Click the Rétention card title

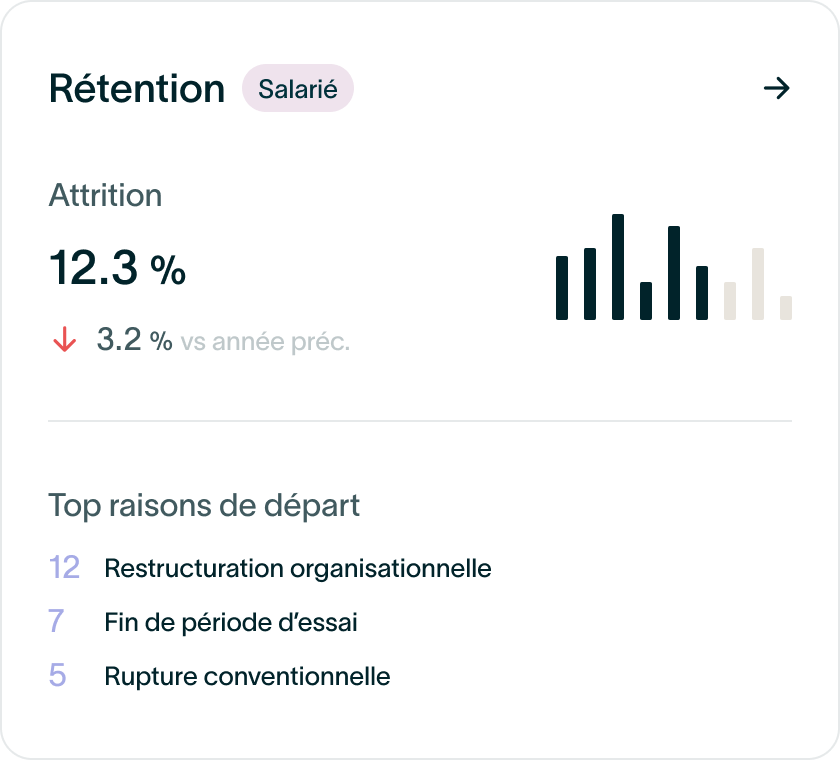tap(137, 88)
